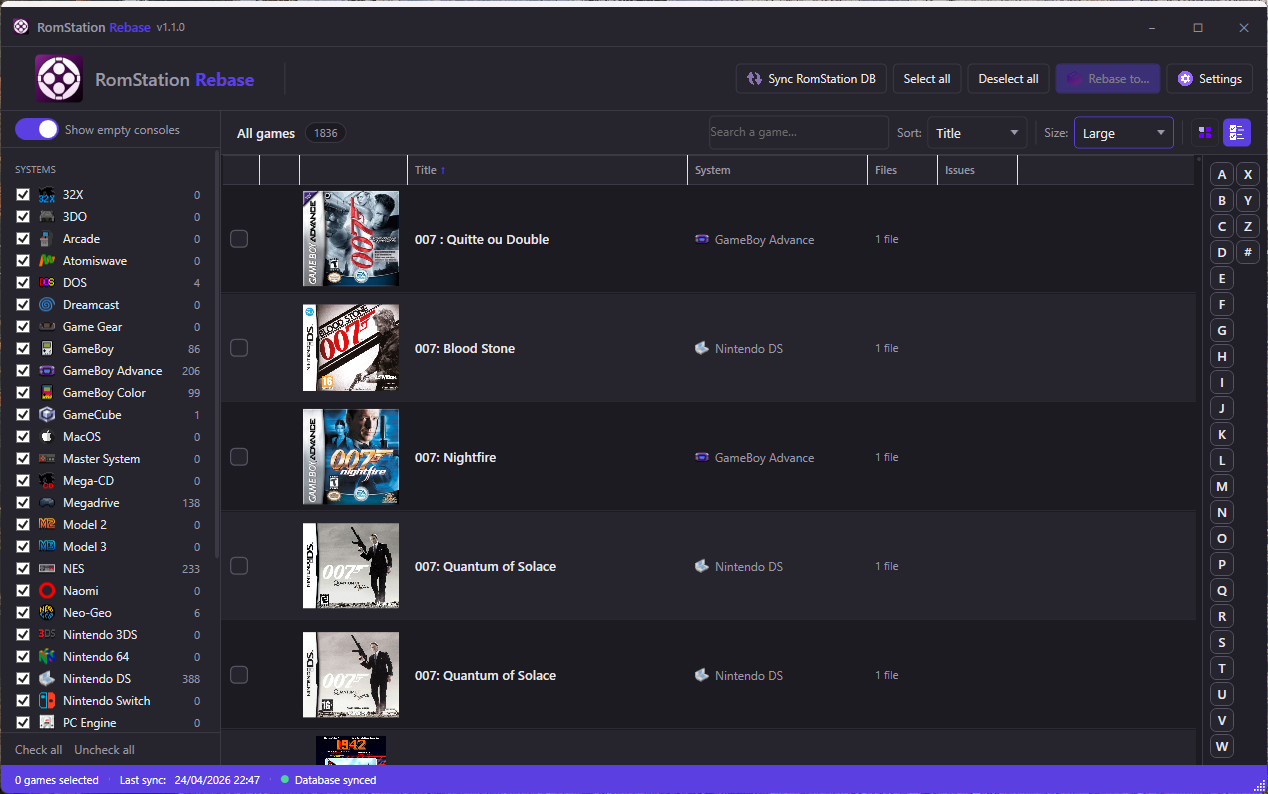Click the Dreamcast swirl icon in sidebar
The image size is (1268, 794).
click(x=47, y=305)
